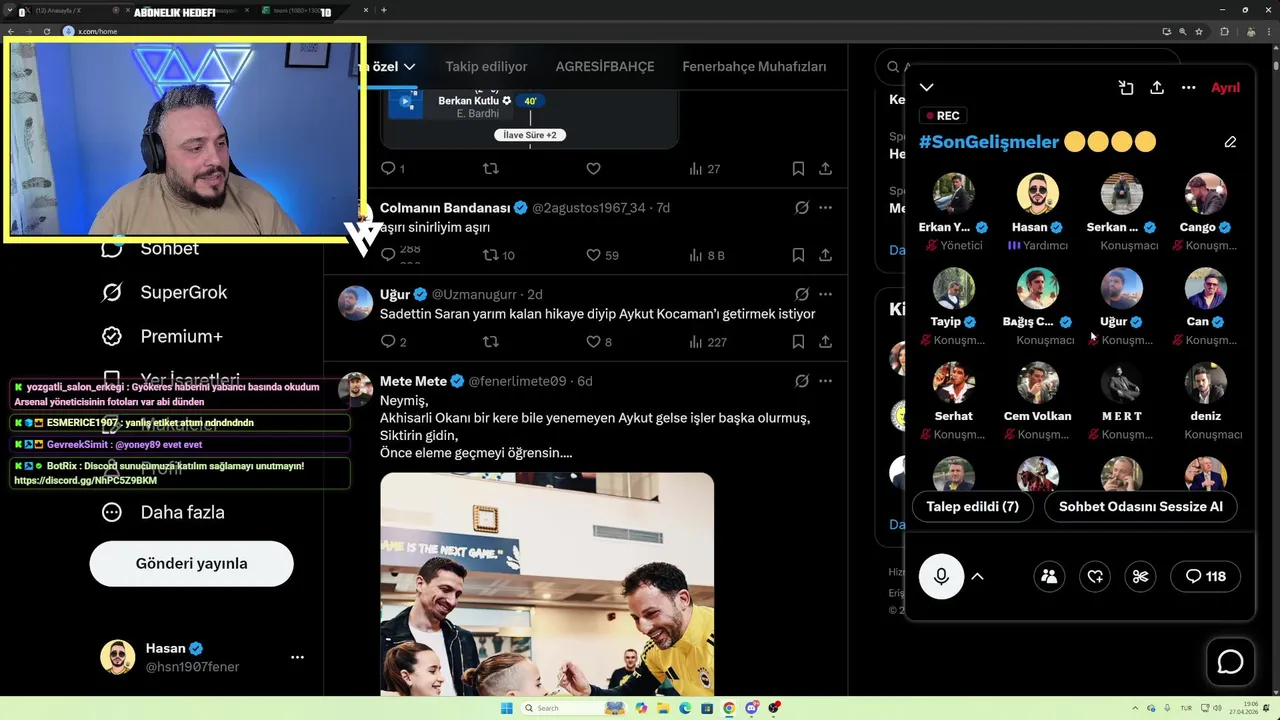Open SuperGrok in the sidebar
The height and width of the screenshot is (720, 1280).
(x=165, y=293)
